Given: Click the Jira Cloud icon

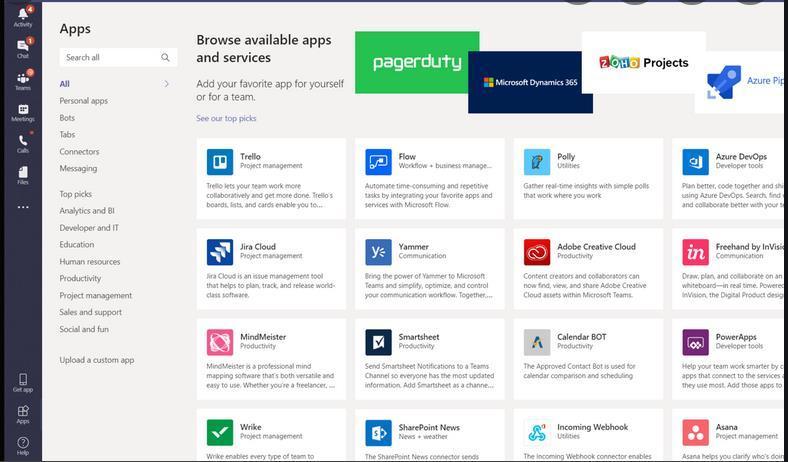Looking at the screenshot, I should [x=220, y=252].
